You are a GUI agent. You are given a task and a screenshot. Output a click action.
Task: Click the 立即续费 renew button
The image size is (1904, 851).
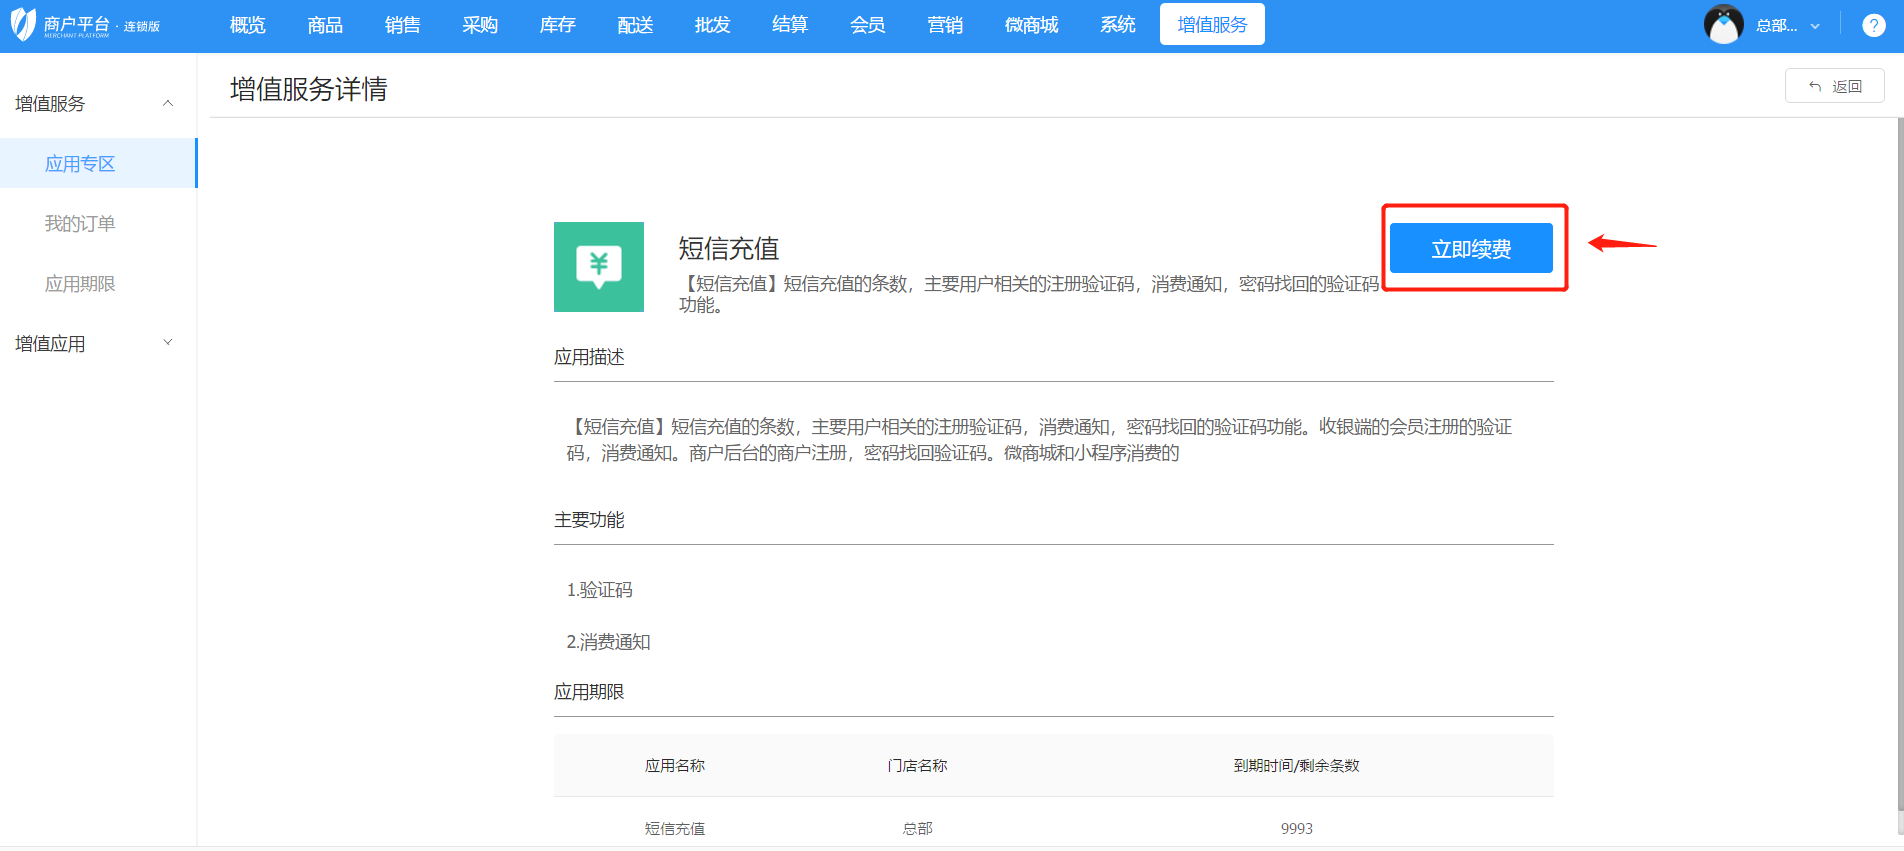[x=1470, y=248]
